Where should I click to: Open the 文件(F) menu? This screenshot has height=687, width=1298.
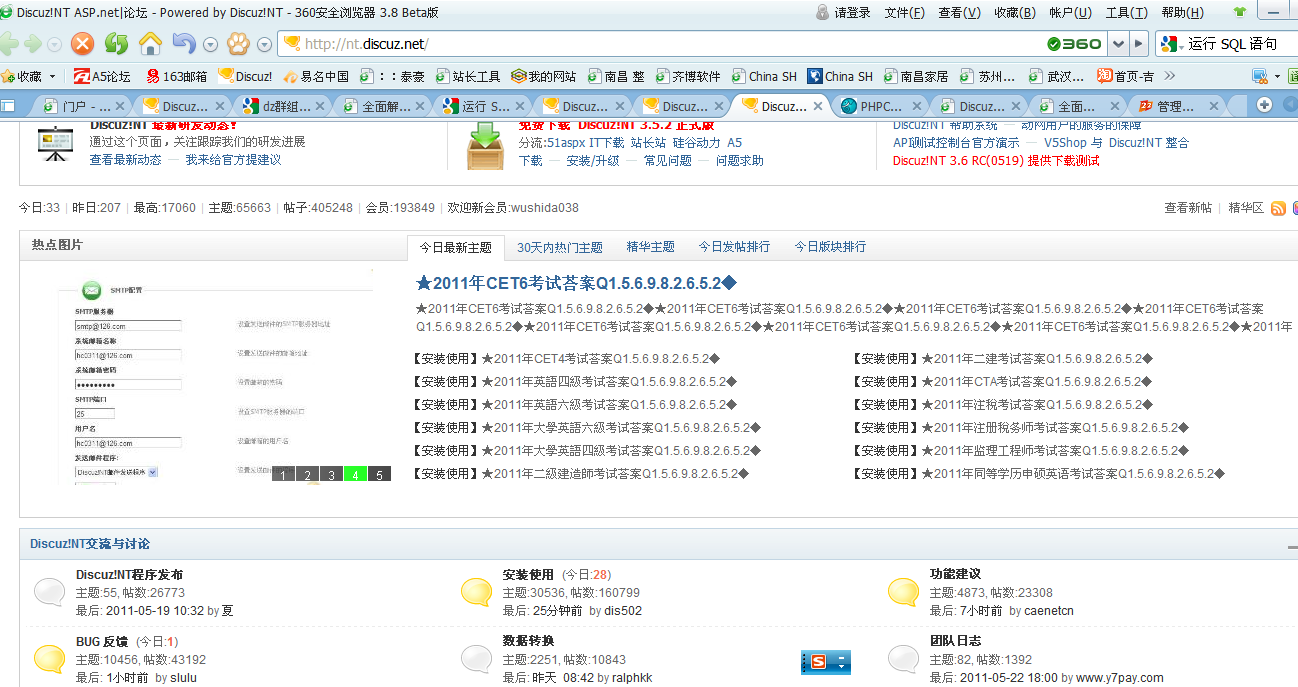pos(904,12)
